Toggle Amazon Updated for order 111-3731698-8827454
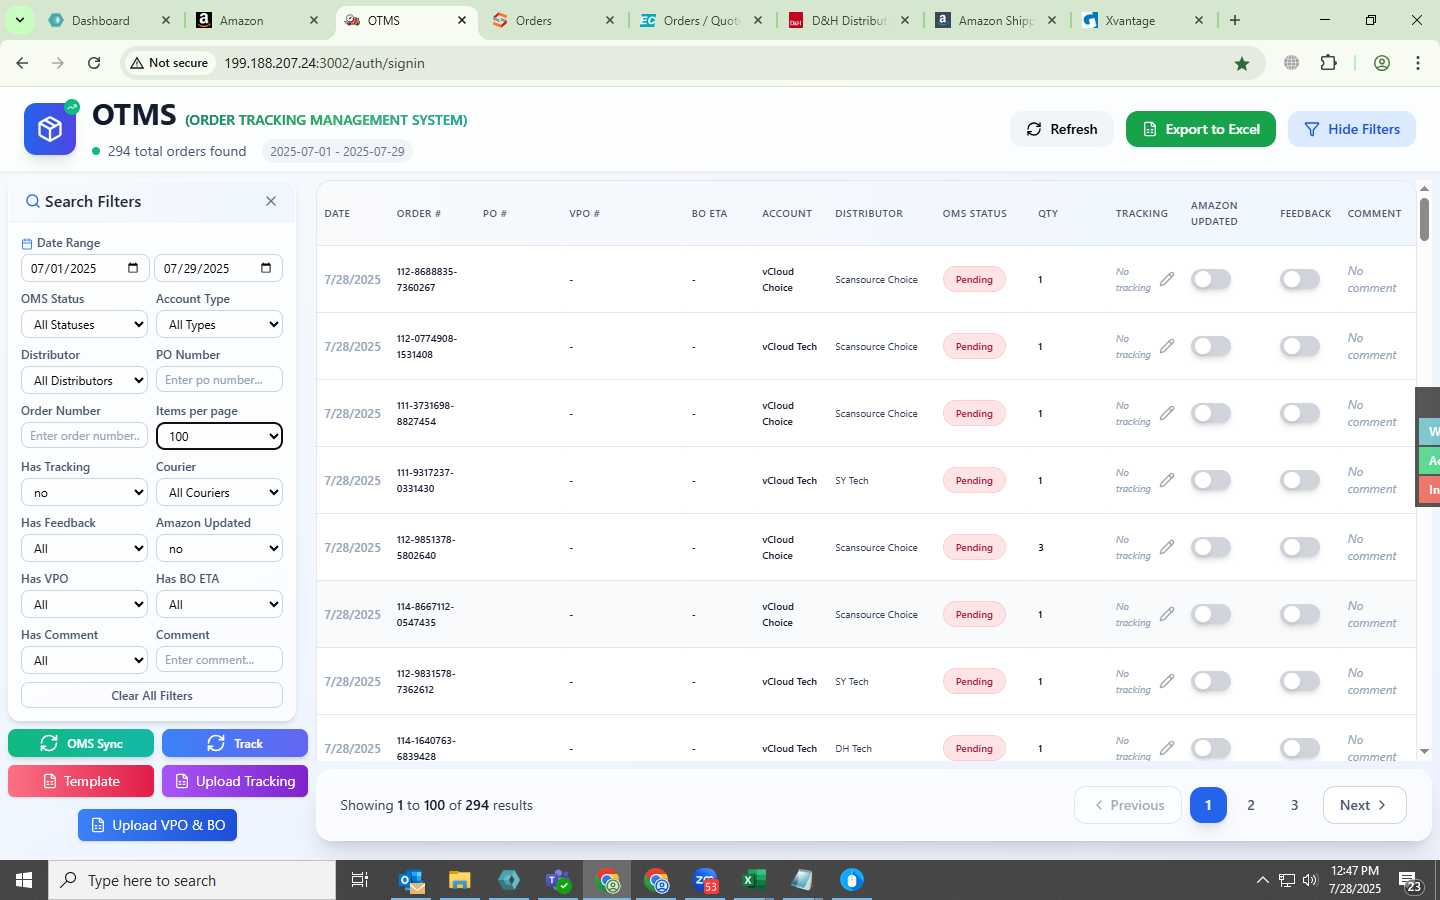Screen dimensions: 1440x900 point(1211,413)
